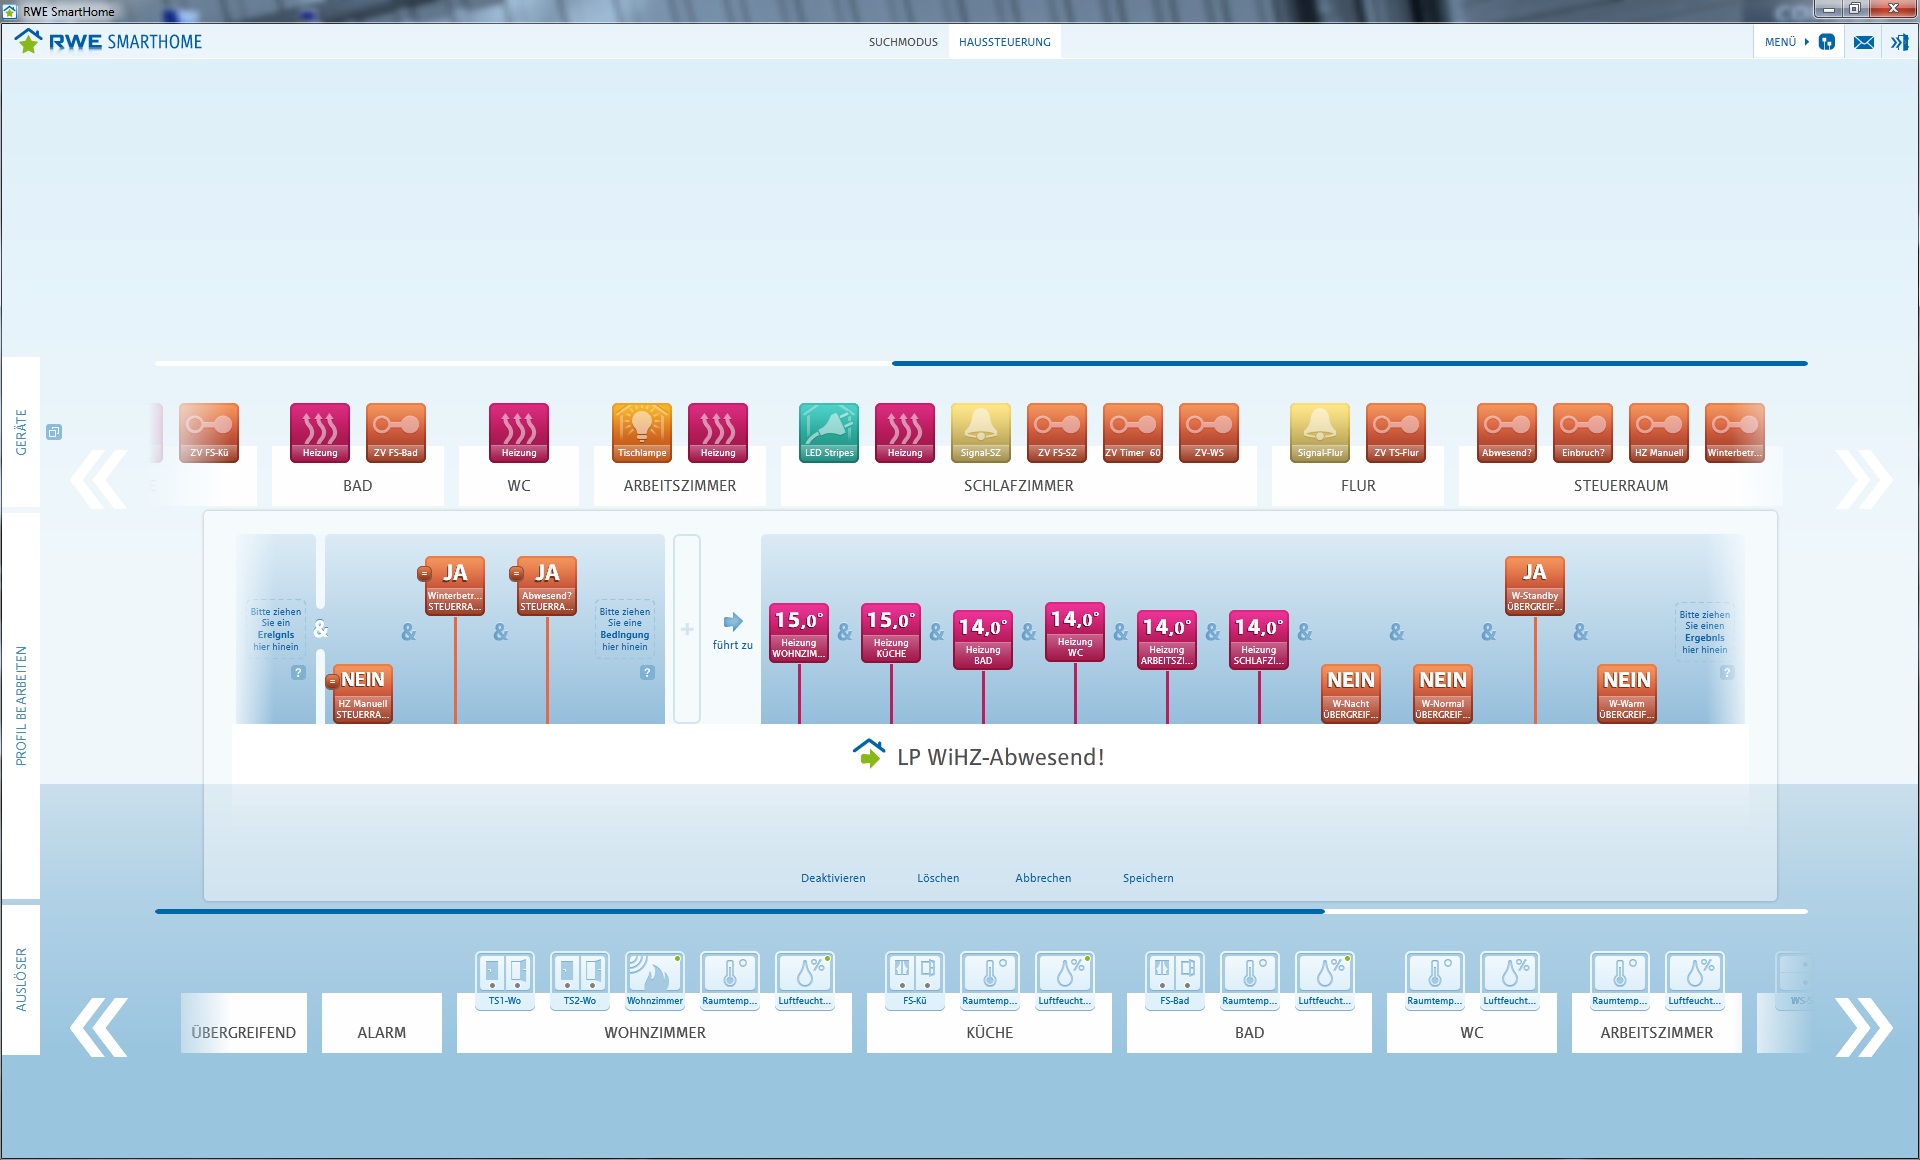Click Löschen to delete the profile
The width and height of the screenshot is (1920, 1160).
(x=938, y=878)
